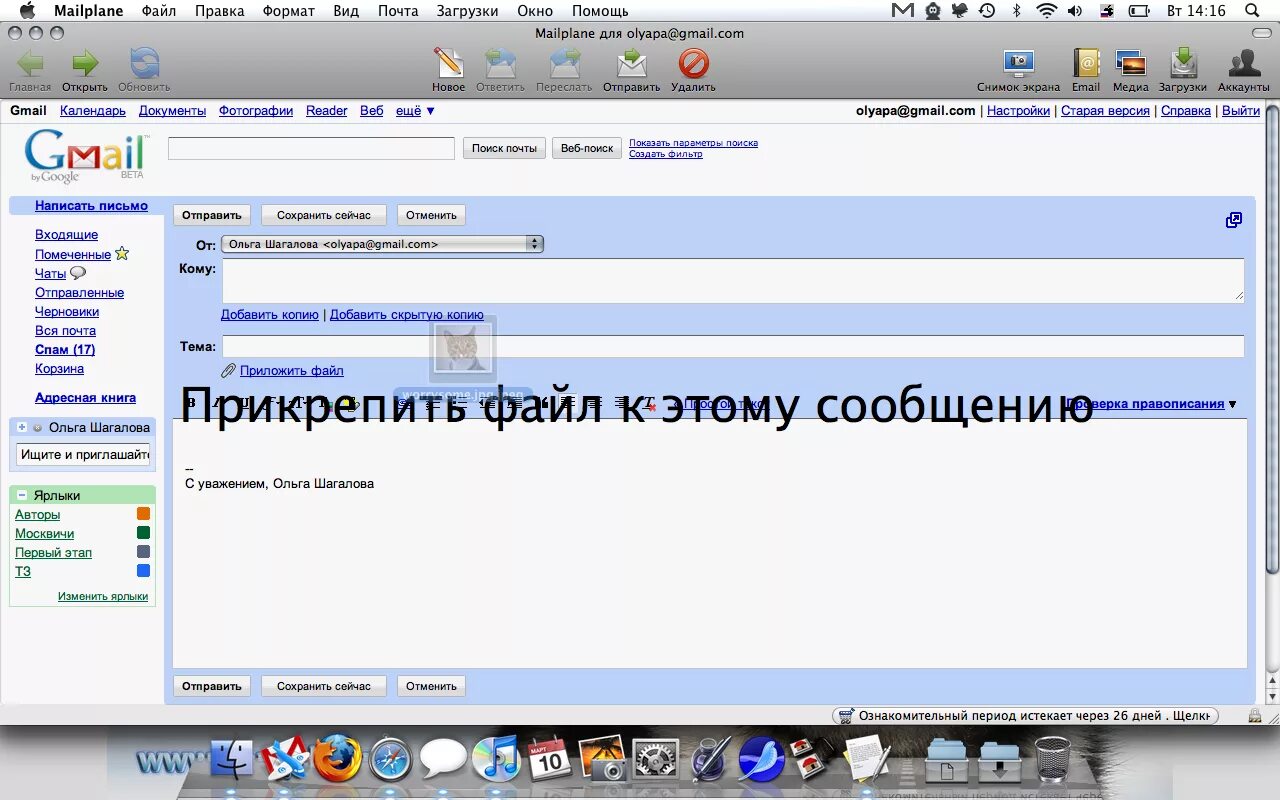The width and height of the screenshot is (1280, 800).
Task: Click the red Удалить delete icon
Action: [x=693, y=64]
